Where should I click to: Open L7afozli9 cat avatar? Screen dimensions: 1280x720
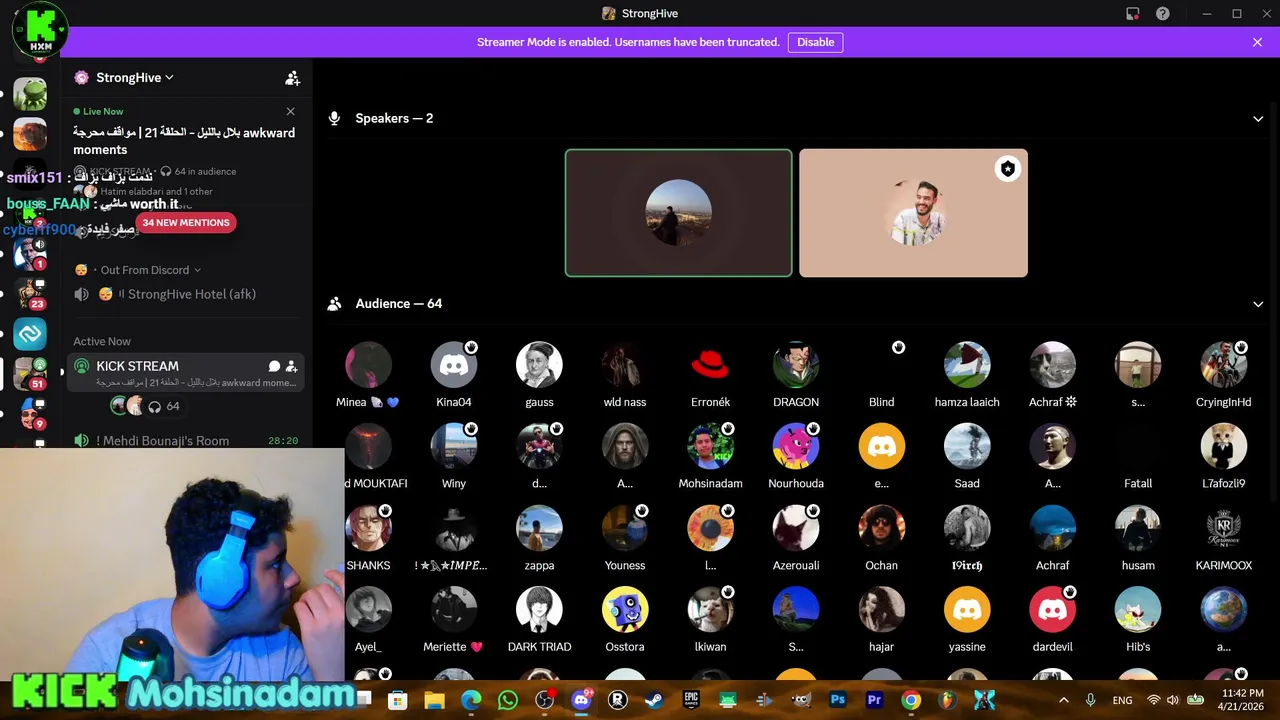tap(1224, 446)
